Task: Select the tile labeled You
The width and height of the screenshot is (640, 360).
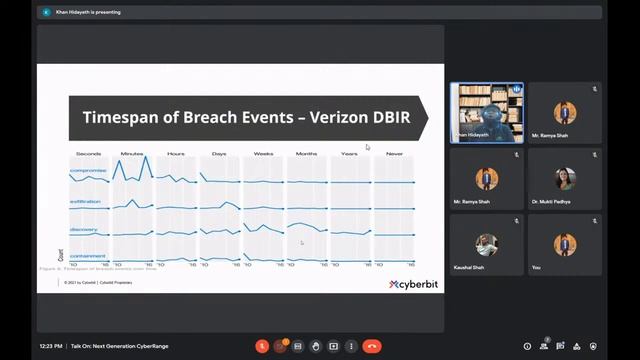Action: point(565,245)
